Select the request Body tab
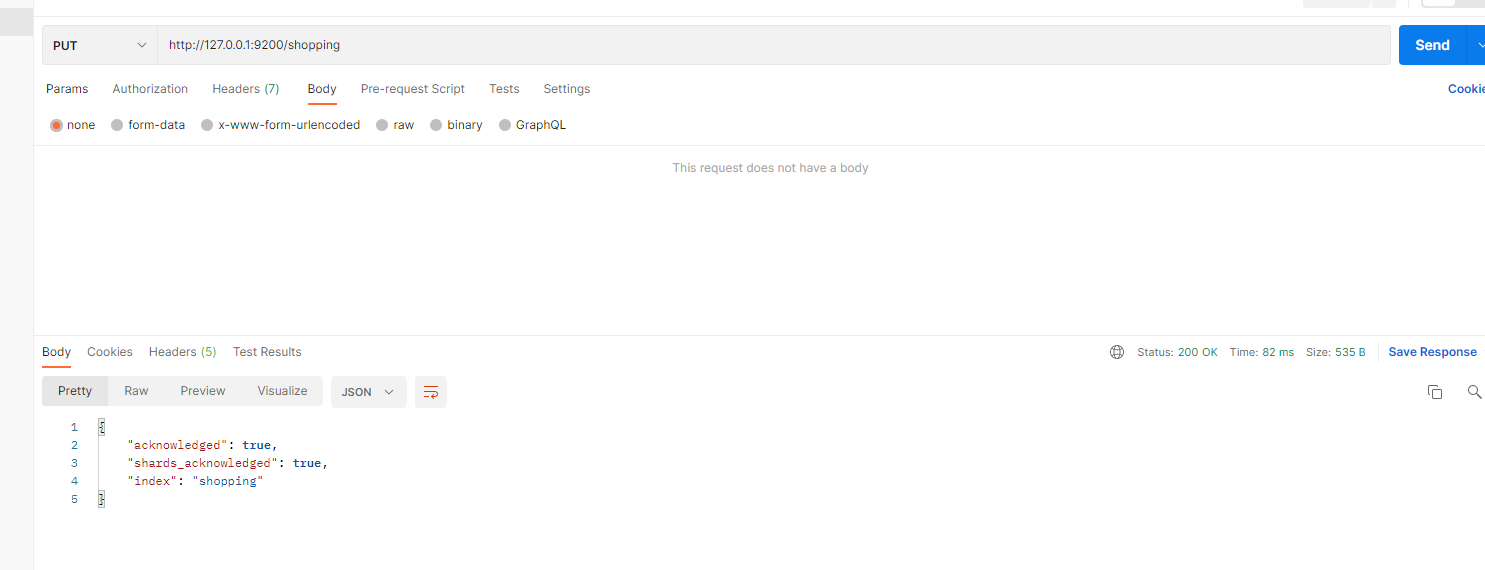The height and width of the screenshot is (570, 1485). click(322, 89)
